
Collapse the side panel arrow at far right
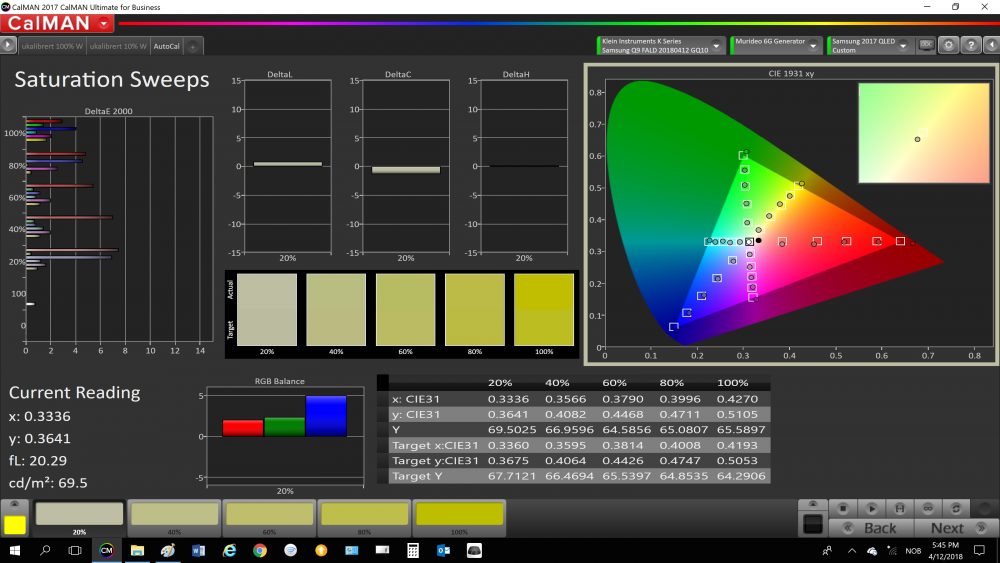[991, 45]
